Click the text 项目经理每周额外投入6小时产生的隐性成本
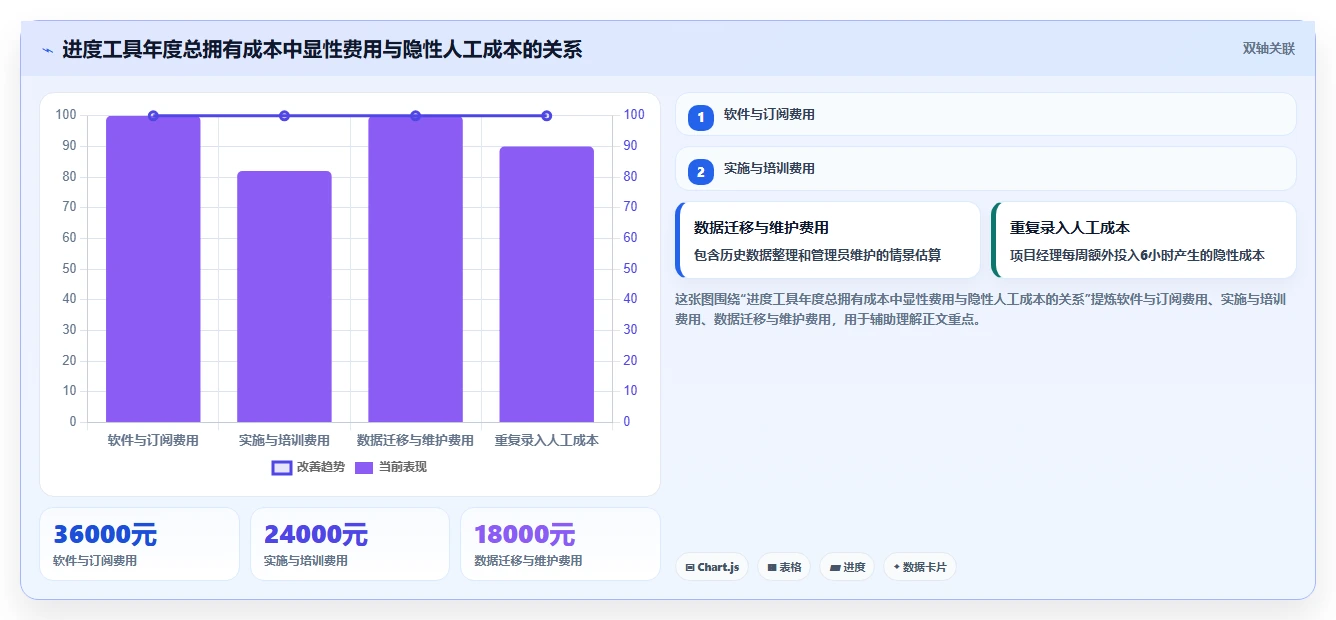The image size is (1336, 620). pos(1137,255)
